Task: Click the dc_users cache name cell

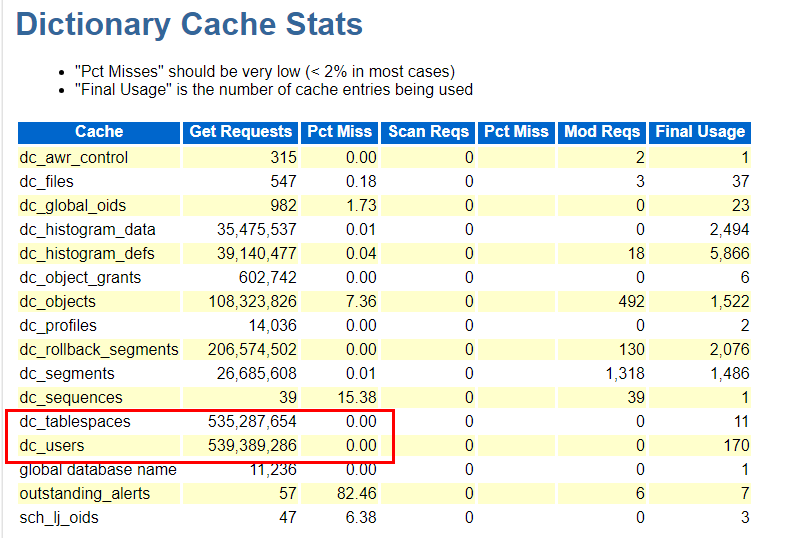Action: [52, 446]
